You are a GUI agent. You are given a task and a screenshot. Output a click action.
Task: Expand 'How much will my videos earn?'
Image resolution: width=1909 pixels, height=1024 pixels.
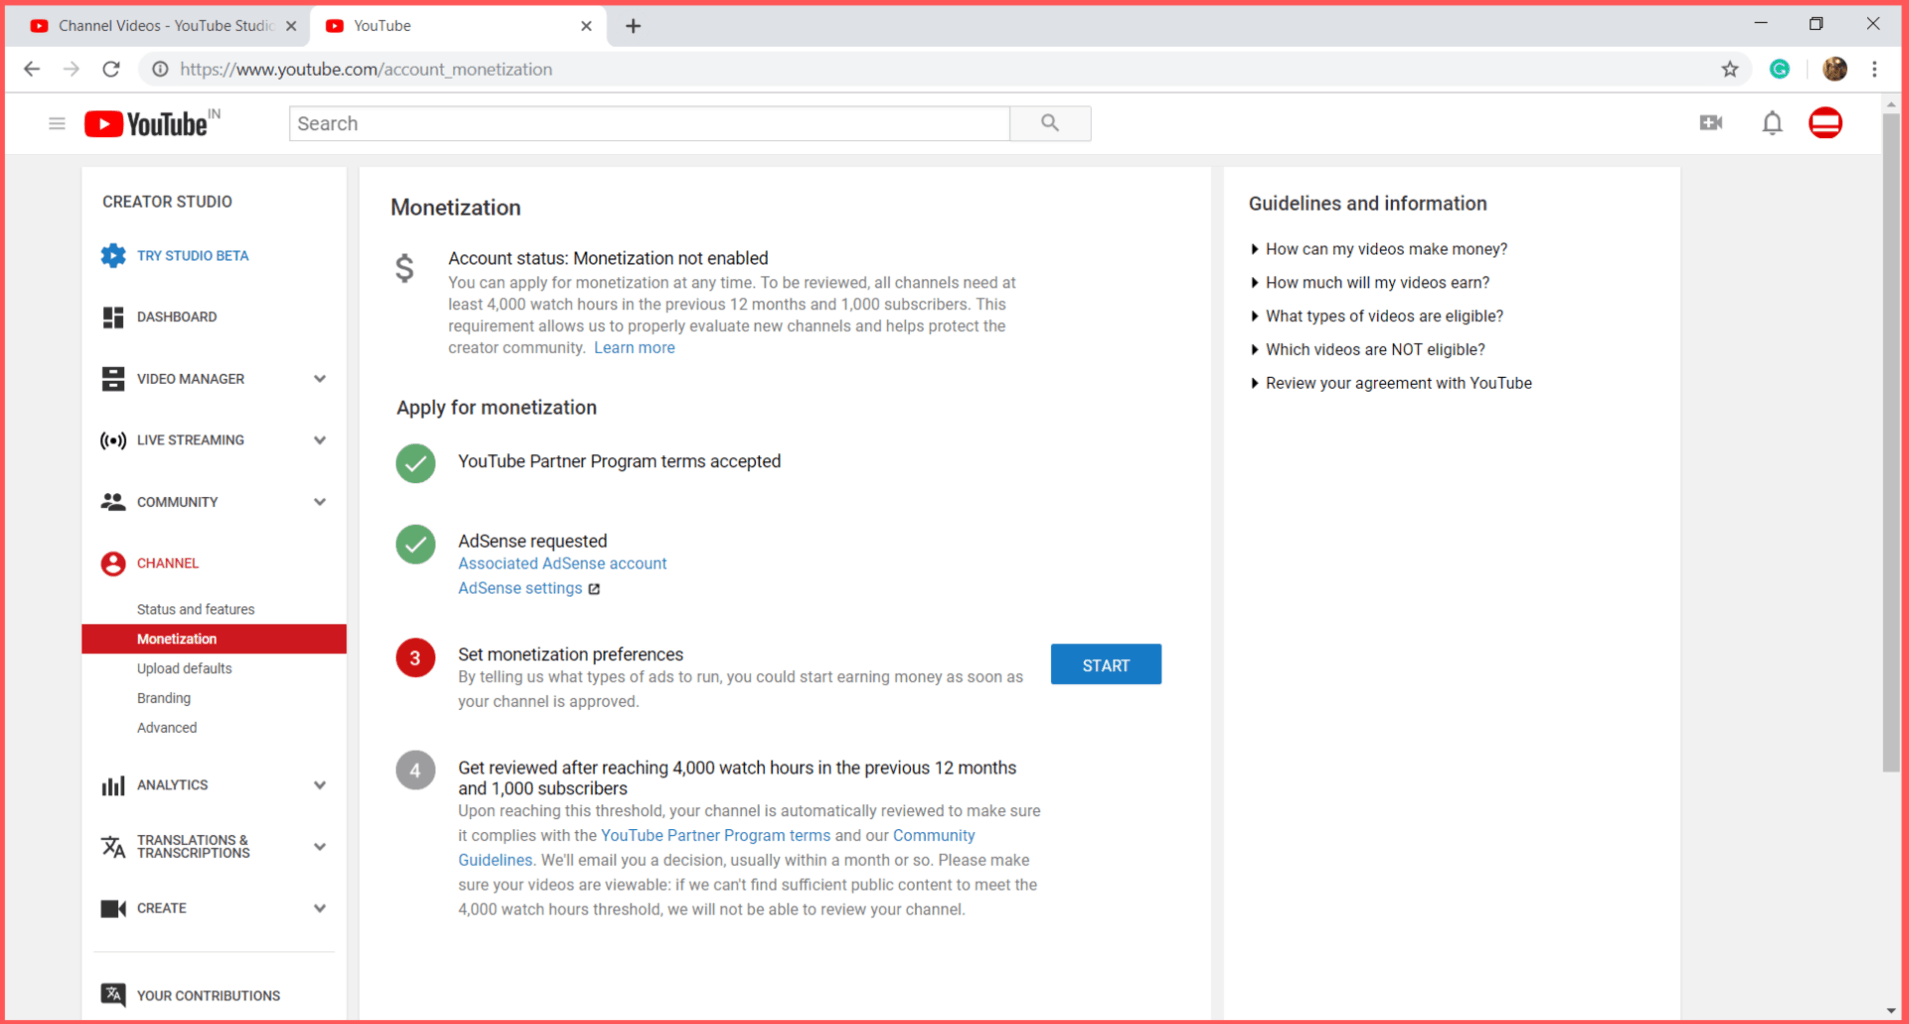(1370, 283)
